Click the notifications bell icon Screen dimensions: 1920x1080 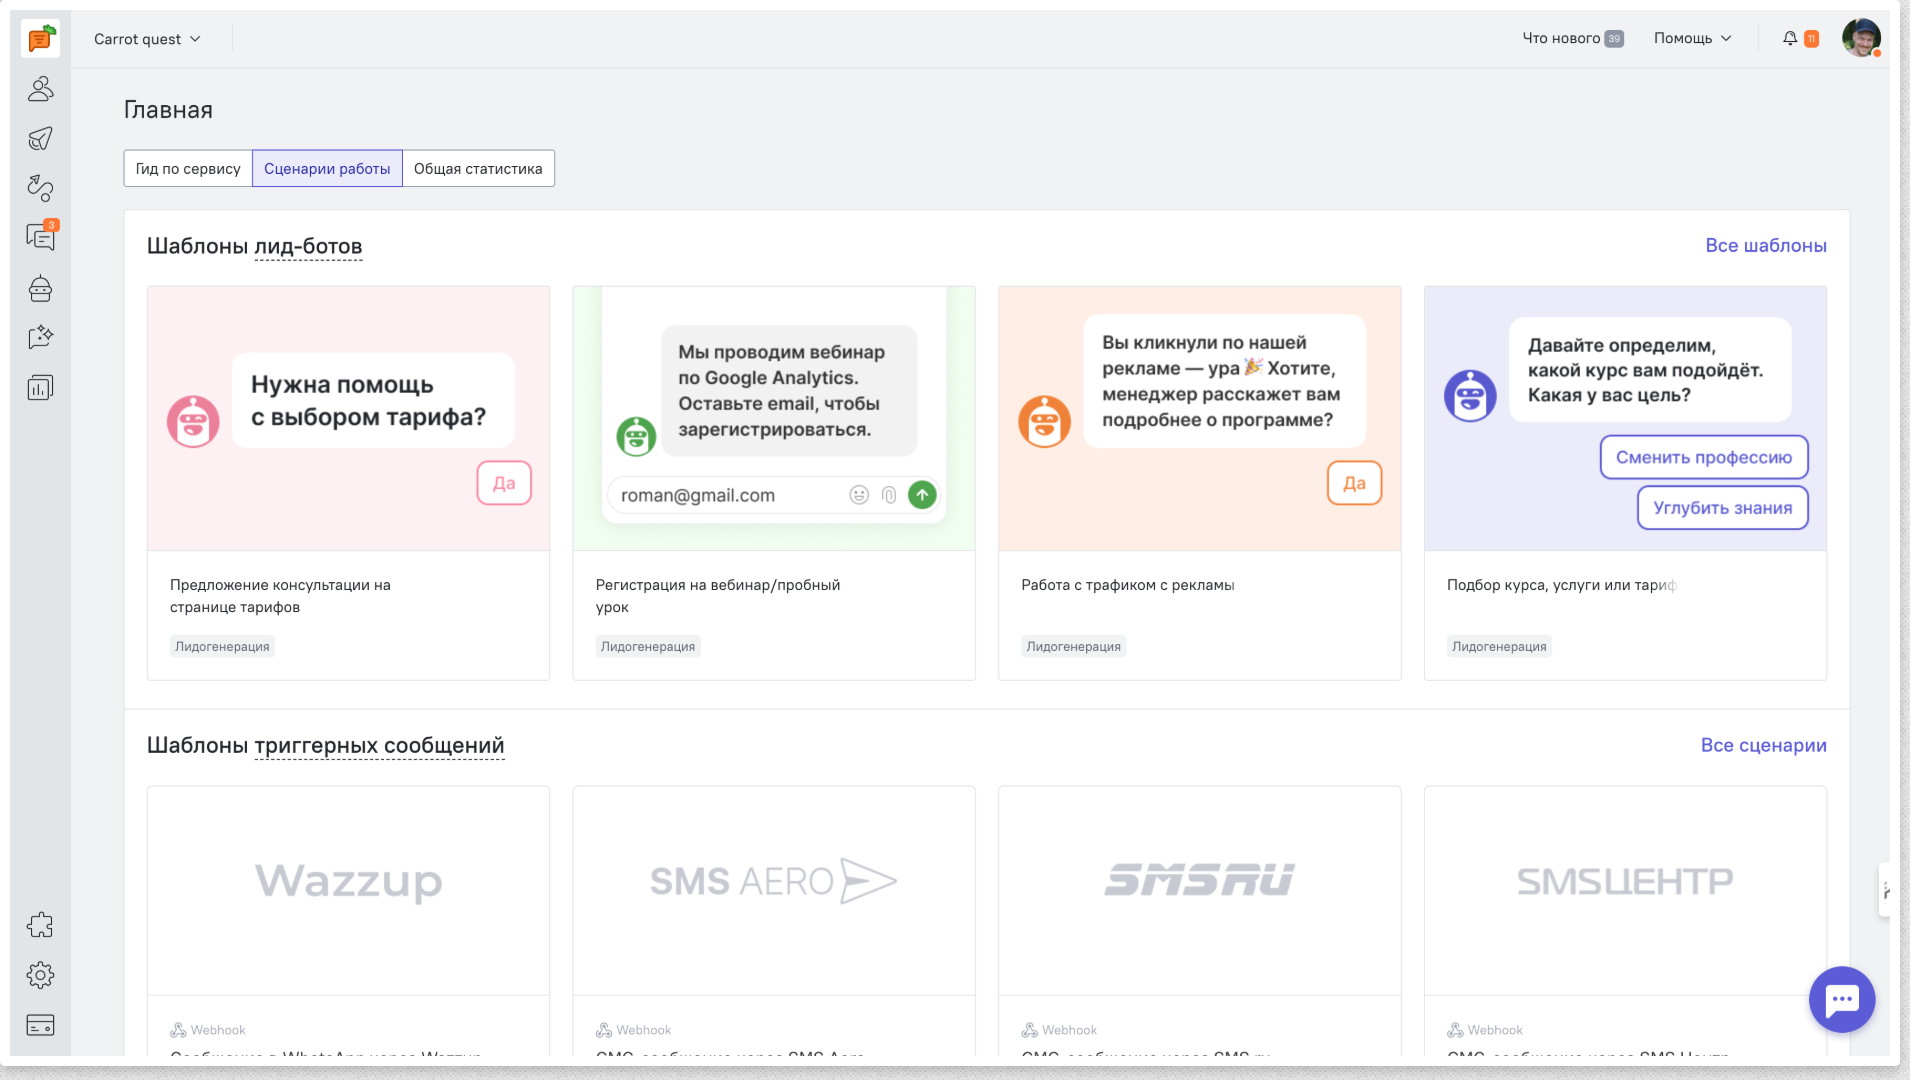1790,38
